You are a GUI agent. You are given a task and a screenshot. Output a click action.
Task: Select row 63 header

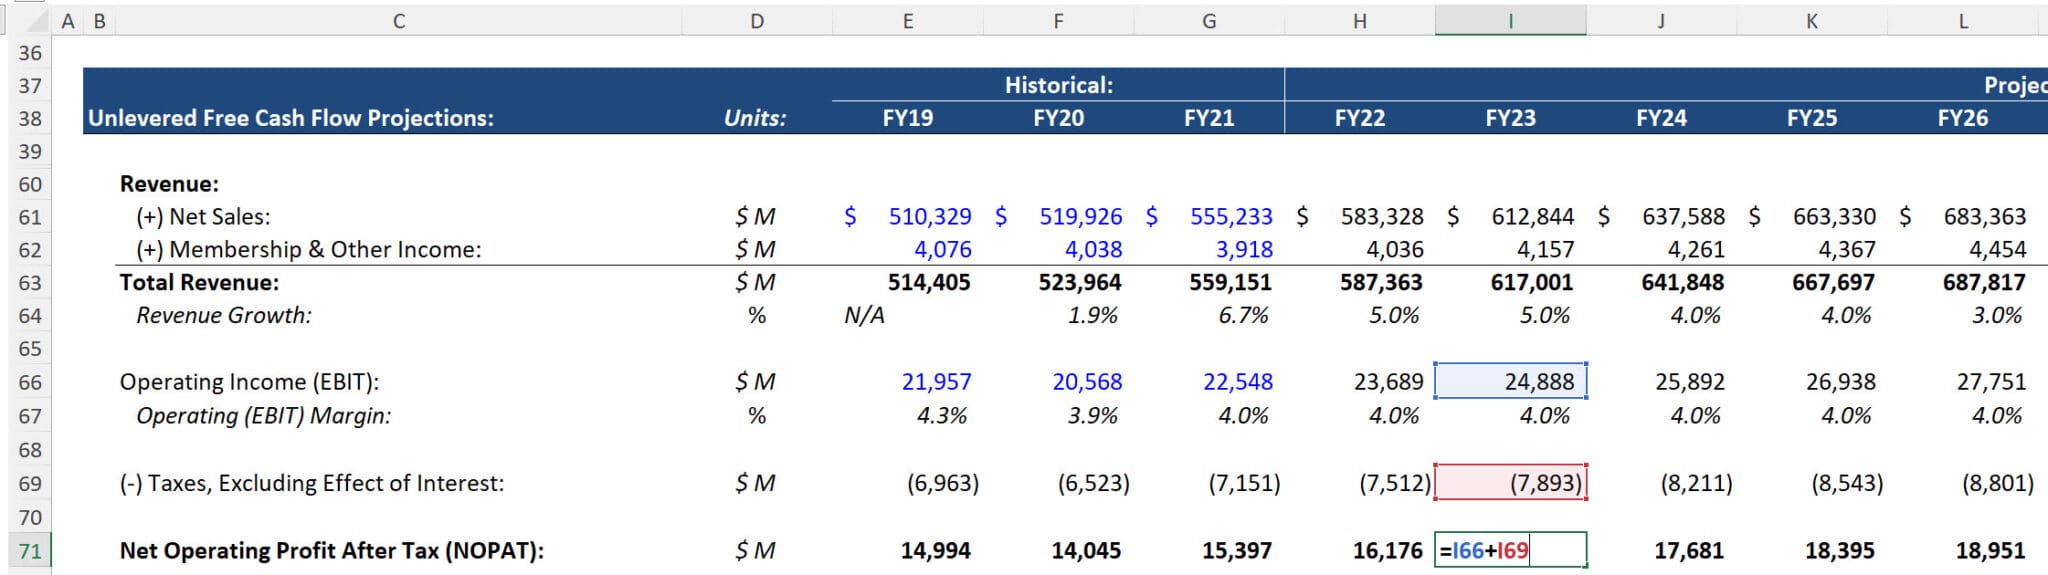pyautogui.click(x=30, y=283)
